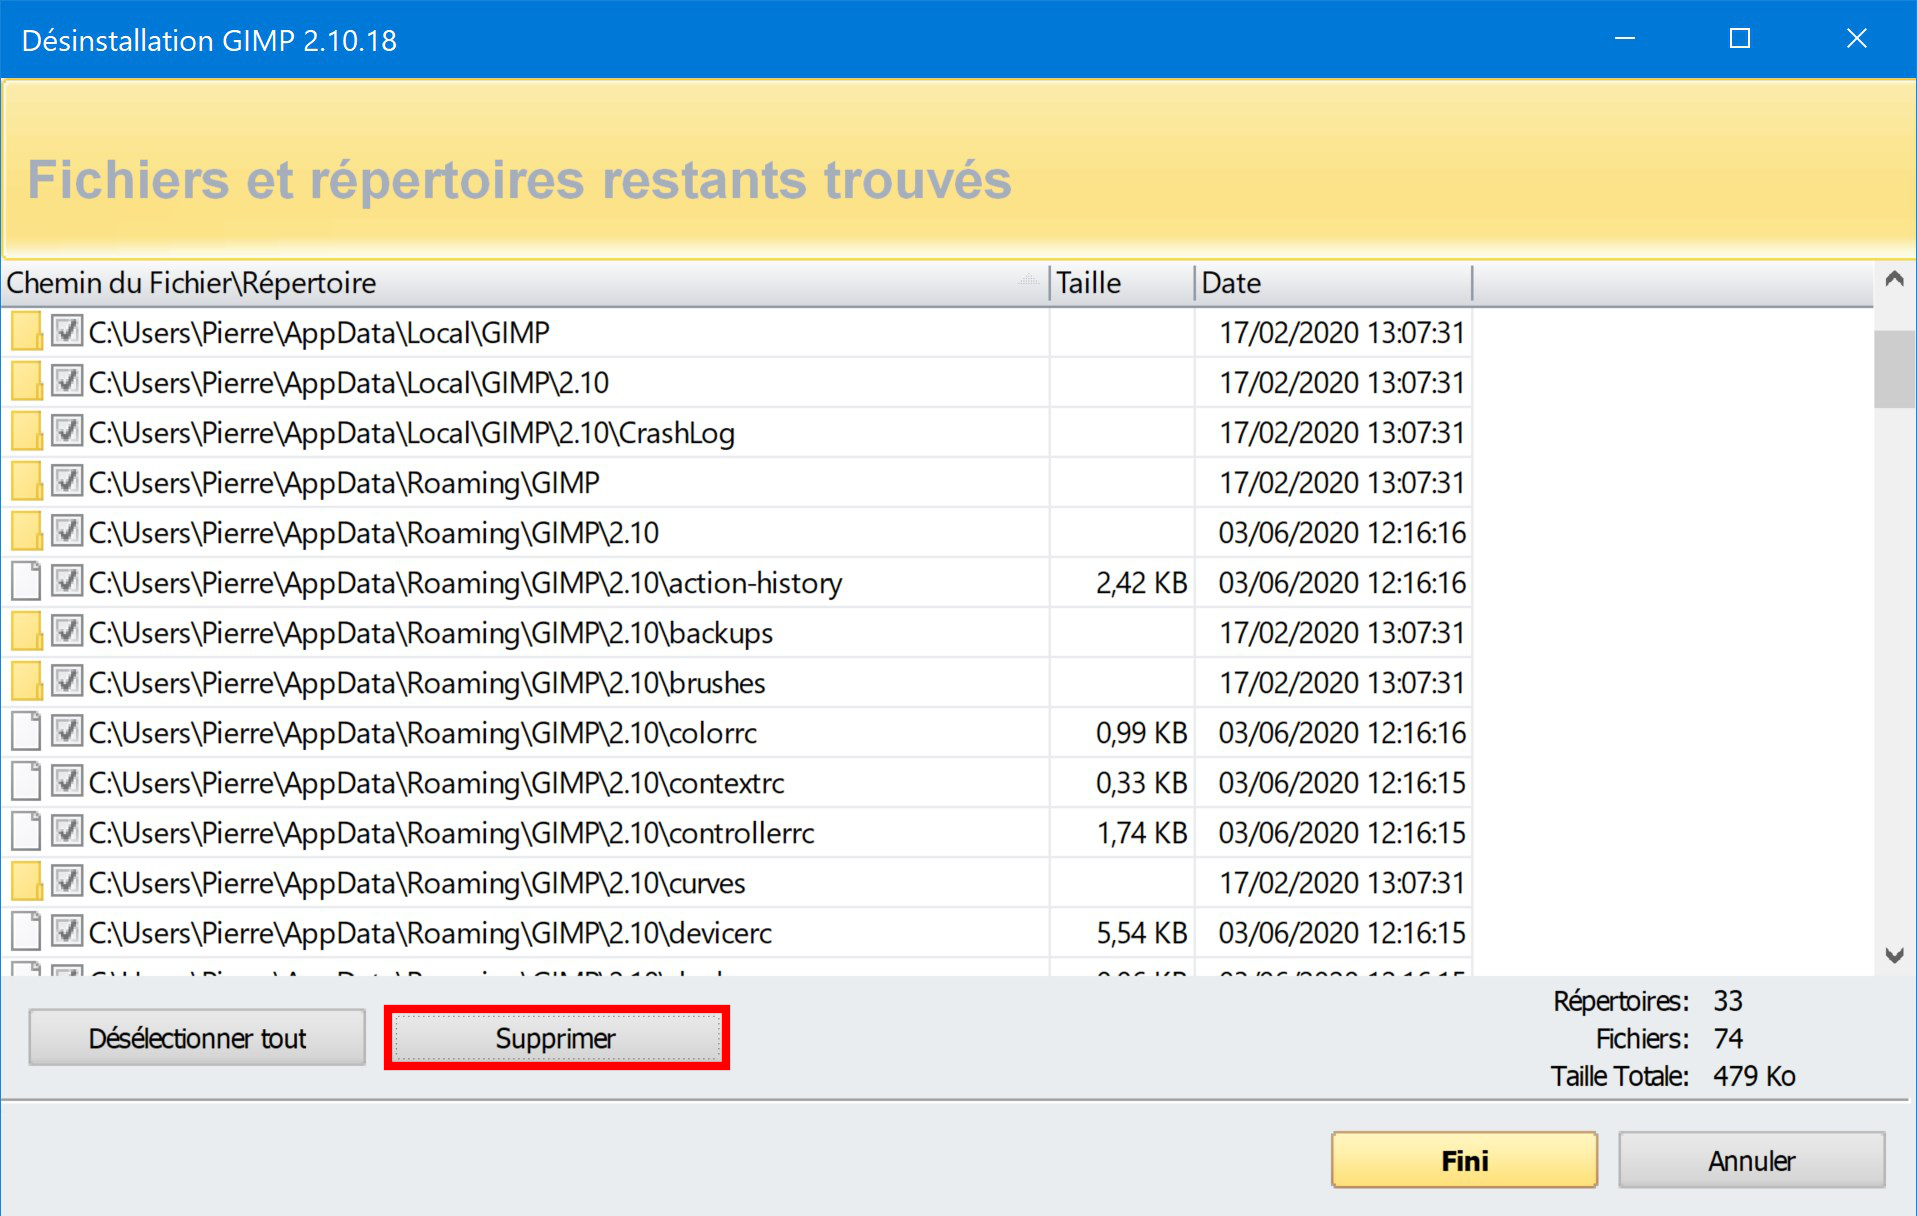The width and height of the screenshot is (1917, 1216).
Task: Click the scrollbar up arrow
Action: coord(1894,280)
